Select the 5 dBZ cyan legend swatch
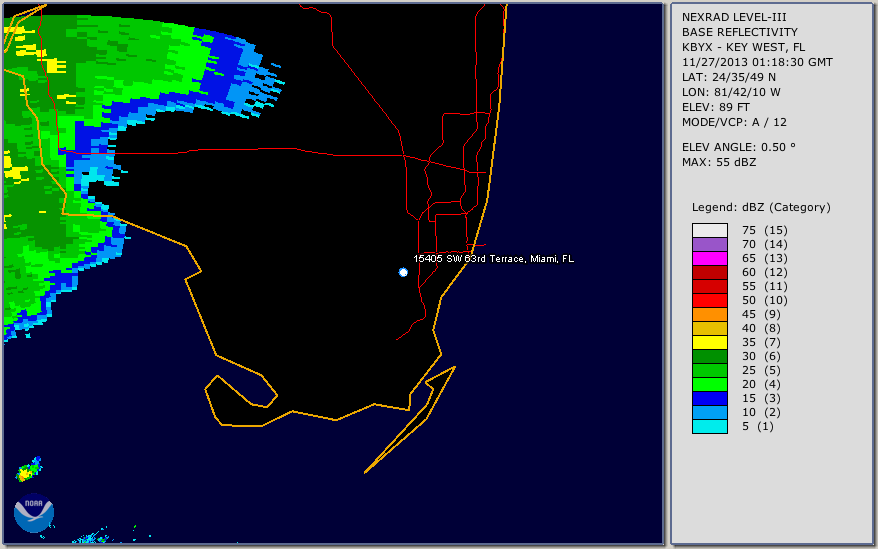The width and height of the screenshot is (878, 549). point(710,426)
